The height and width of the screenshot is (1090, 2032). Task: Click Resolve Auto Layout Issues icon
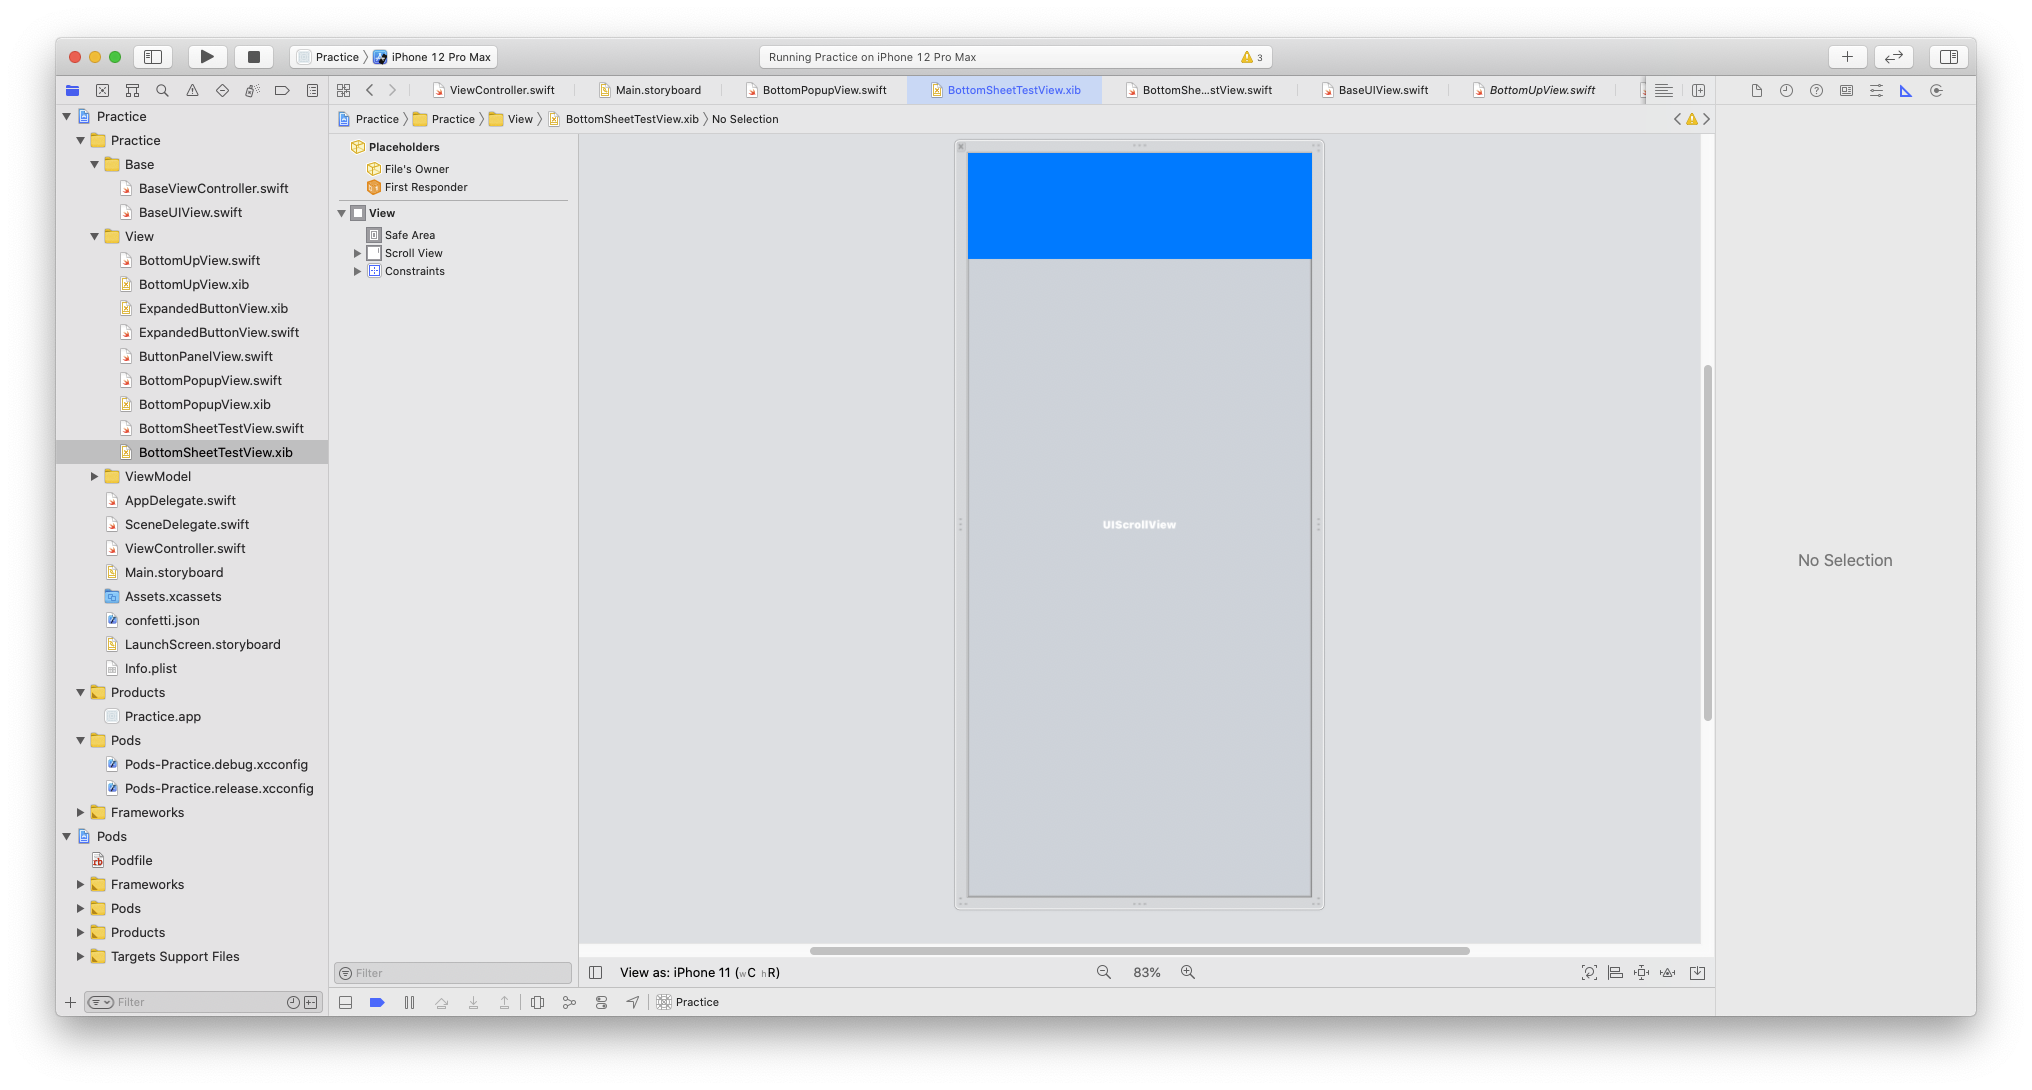[1667, 972]
